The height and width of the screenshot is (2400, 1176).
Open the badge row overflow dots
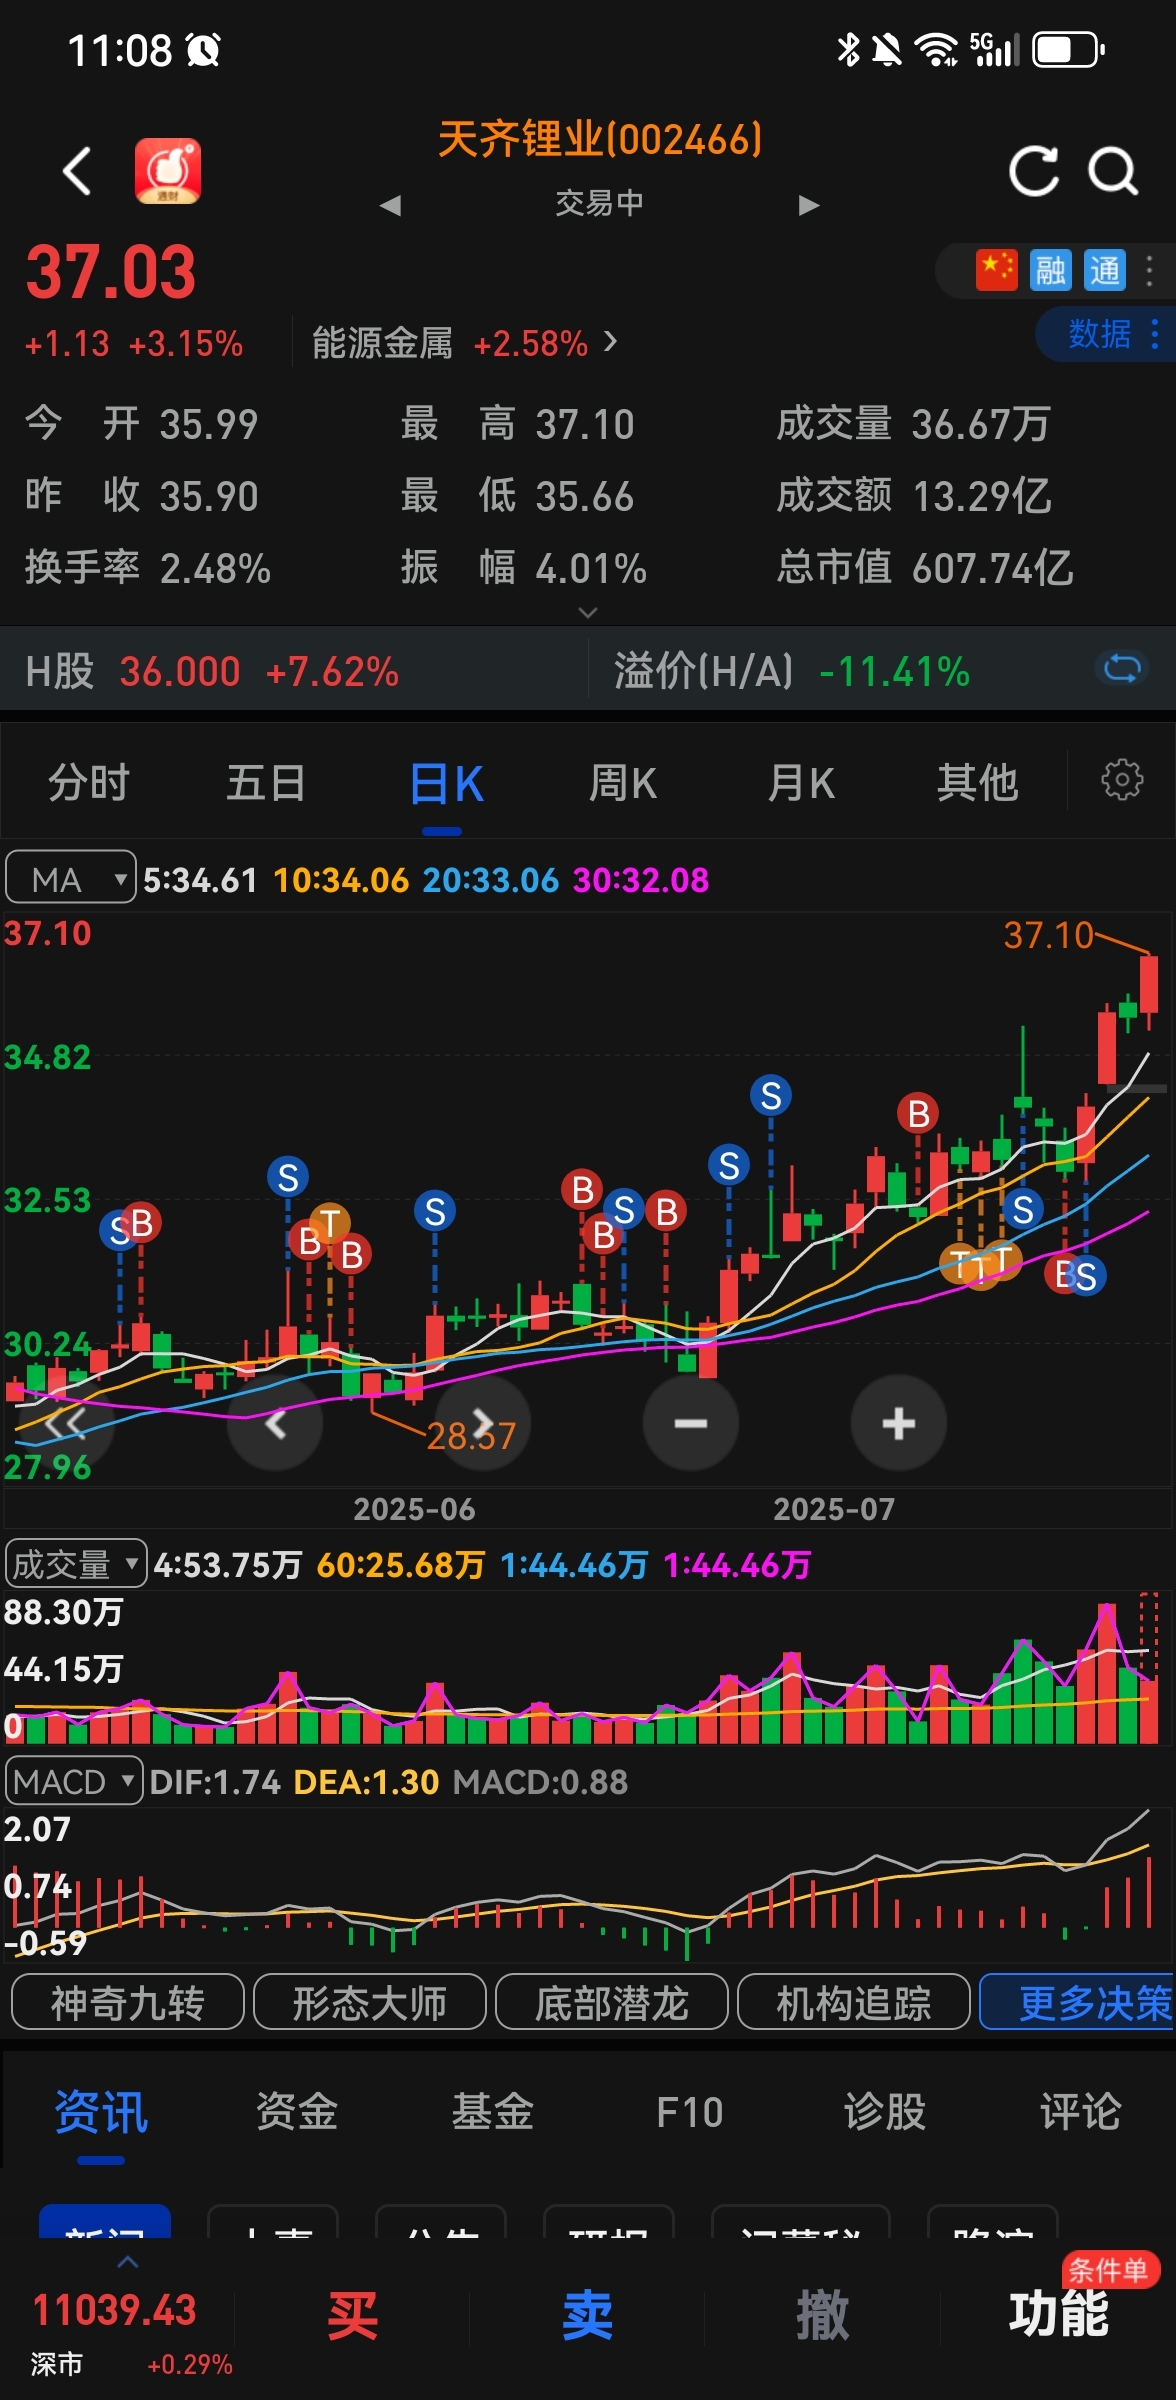click(1150, 270)
